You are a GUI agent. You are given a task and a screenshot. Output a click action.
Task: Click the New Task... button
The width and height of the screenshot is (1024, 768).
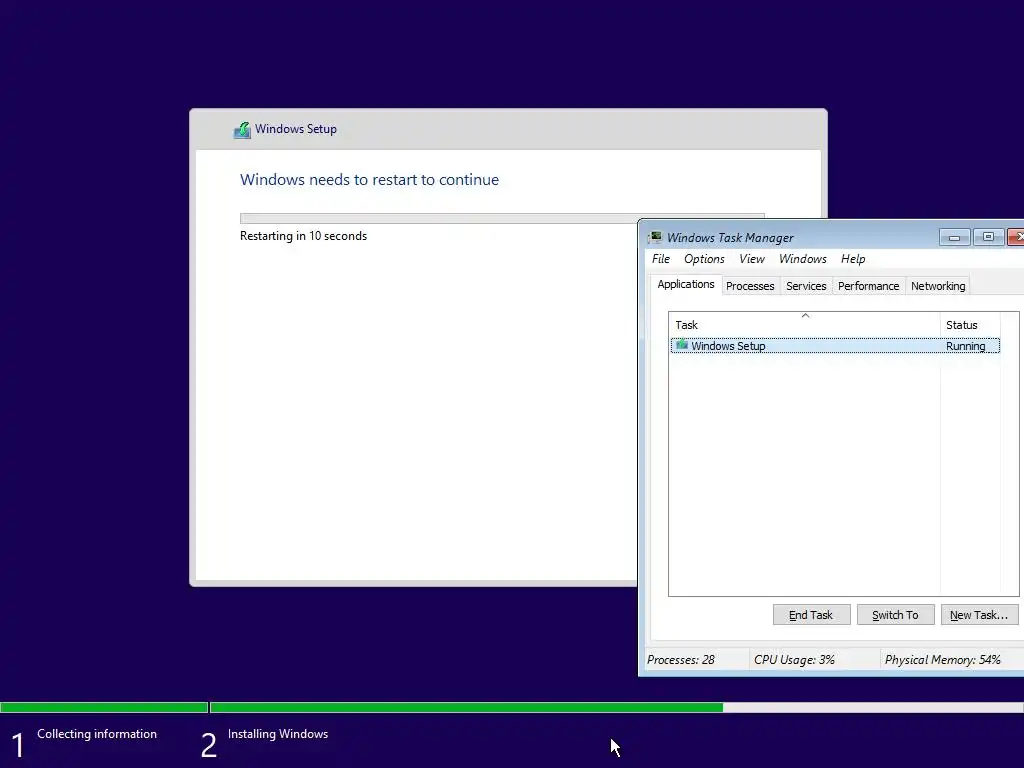tap(978, 615)
